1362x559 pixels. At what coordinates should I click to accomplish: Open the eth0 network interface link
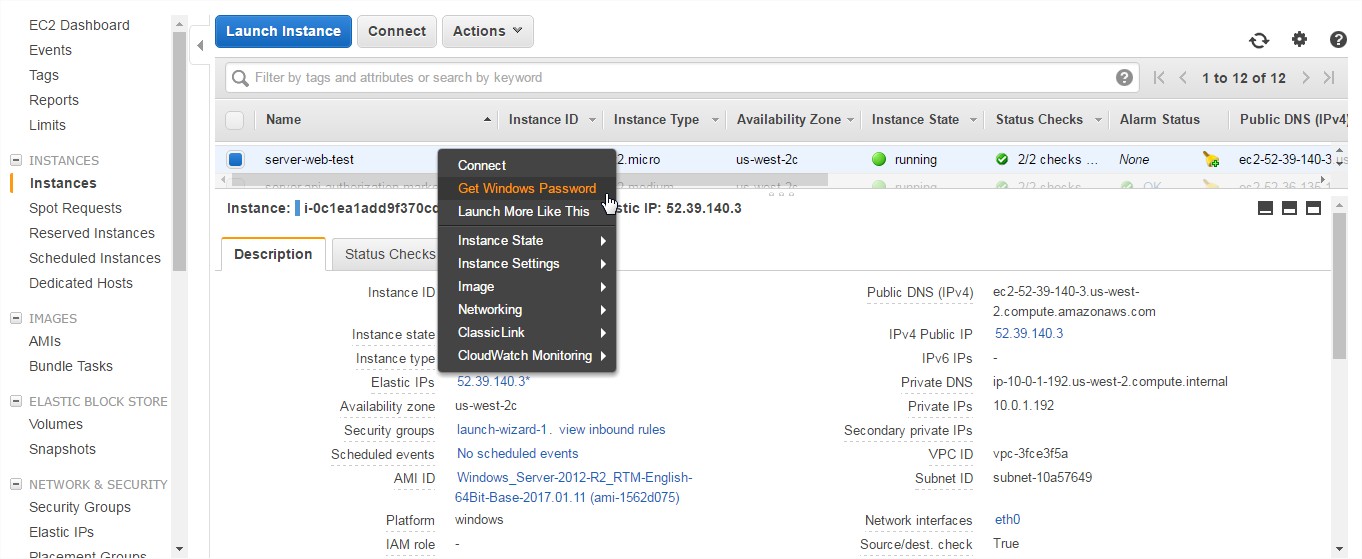[x=1007, y=520]
